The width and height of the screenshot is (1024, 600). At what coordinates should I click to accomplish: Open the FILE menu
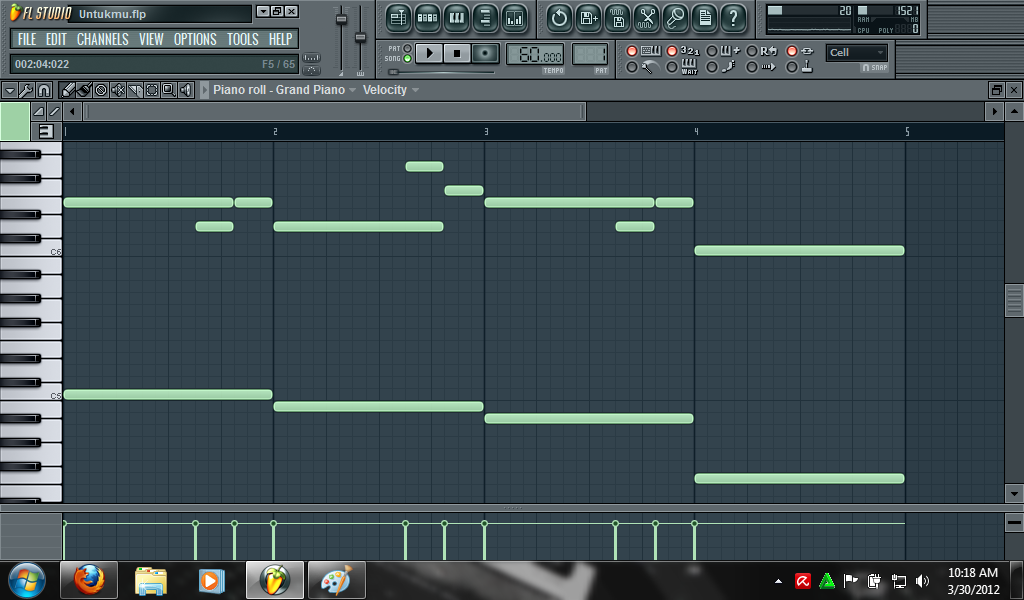pos(27,39)
